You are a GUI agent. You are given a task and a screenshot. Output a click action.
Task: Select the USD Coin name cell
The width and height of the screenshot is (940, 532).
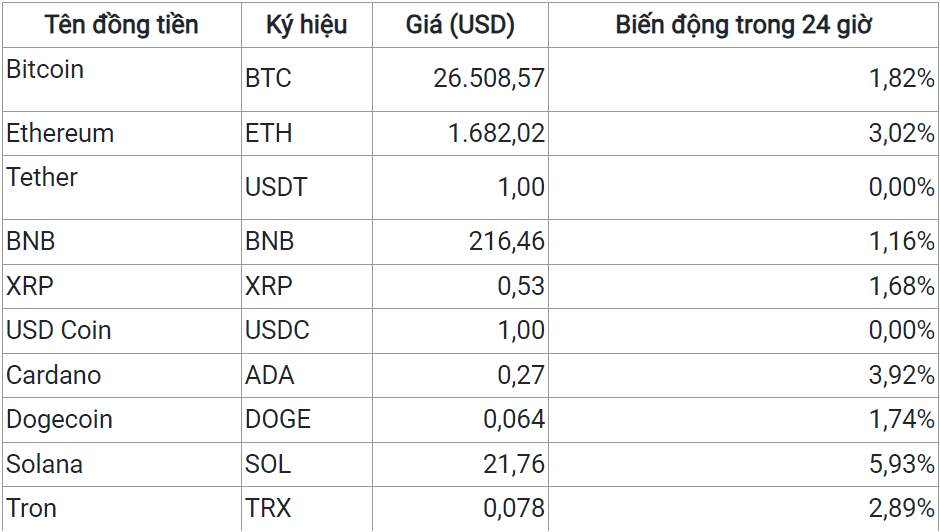click(122, 330)
